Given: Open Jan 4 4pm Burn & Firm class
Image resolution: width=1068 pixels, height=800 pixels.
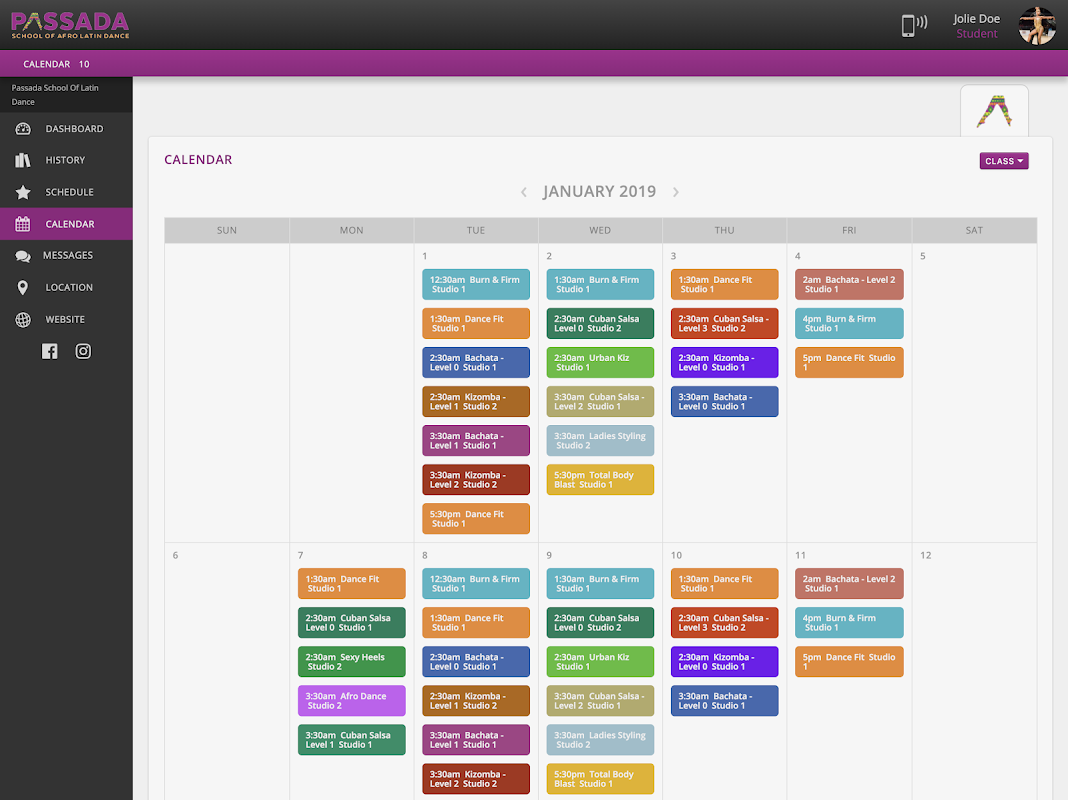Looking at the screenshot, I should pyautogui.click(x=849, y=323).
